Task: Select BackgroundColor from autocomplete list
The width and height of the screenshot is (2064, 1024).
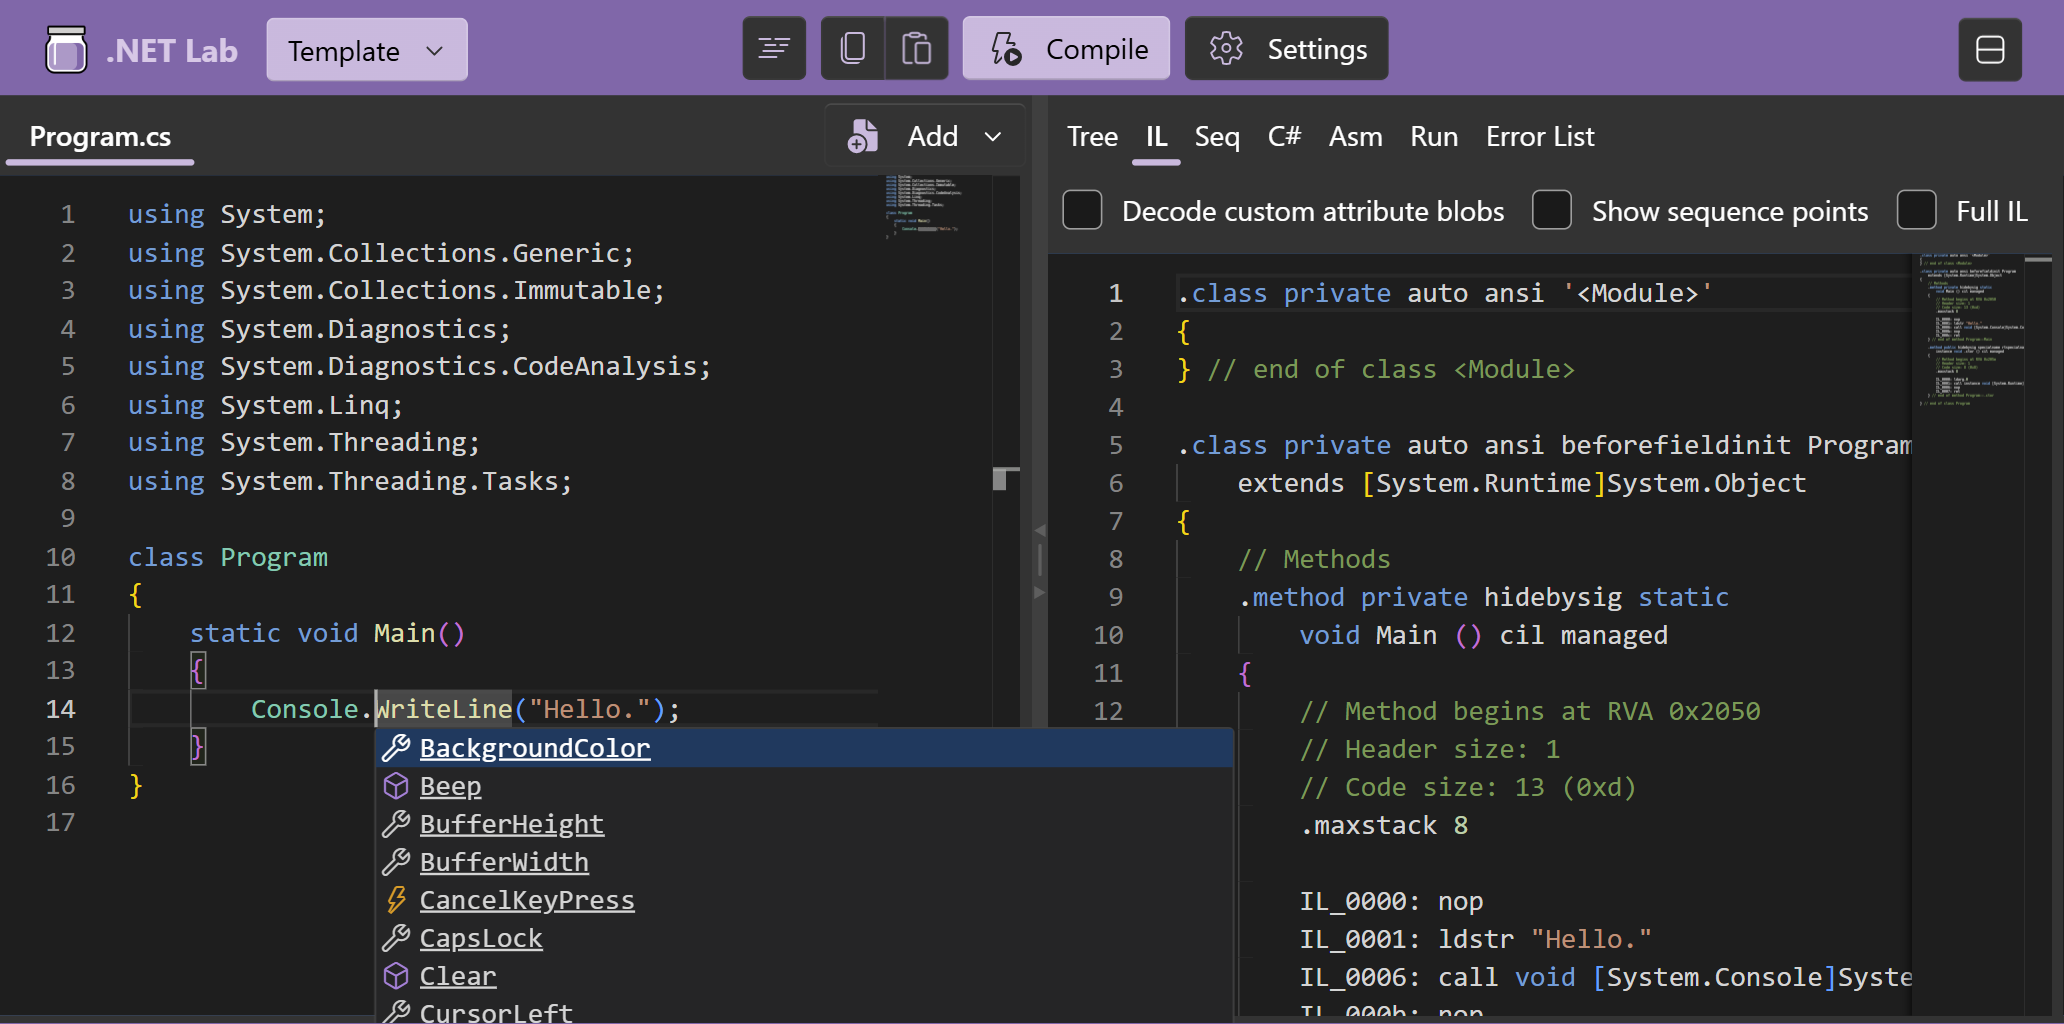Action: 804,748
